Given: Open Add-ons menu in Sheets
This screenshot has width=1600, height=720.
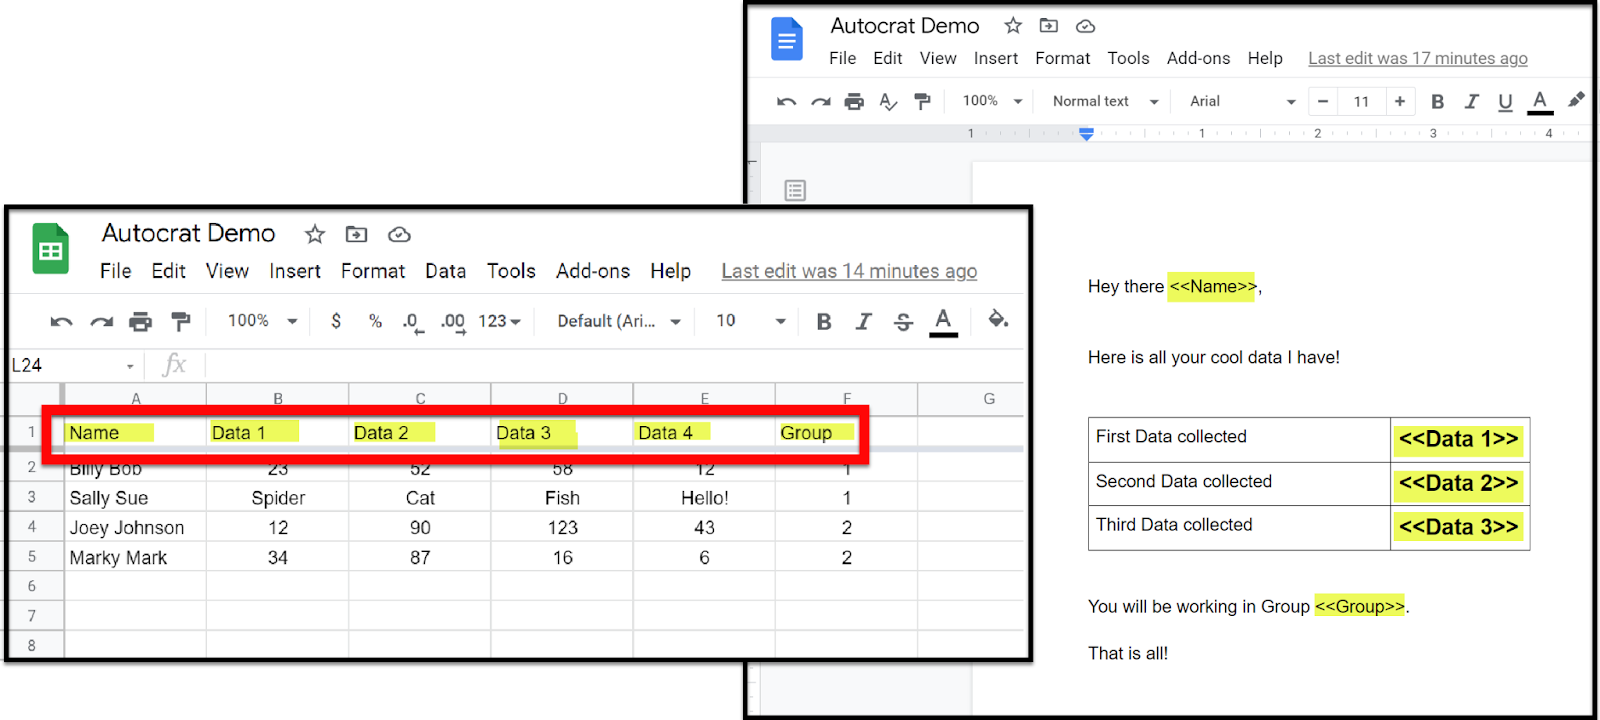Looking at the screenshot, I should point(593,271).
